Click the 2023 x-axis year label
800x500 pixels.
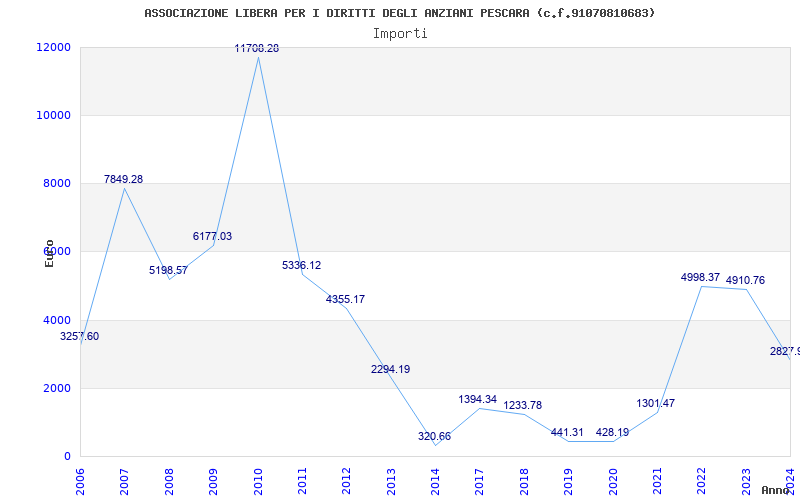click(746, 481)
